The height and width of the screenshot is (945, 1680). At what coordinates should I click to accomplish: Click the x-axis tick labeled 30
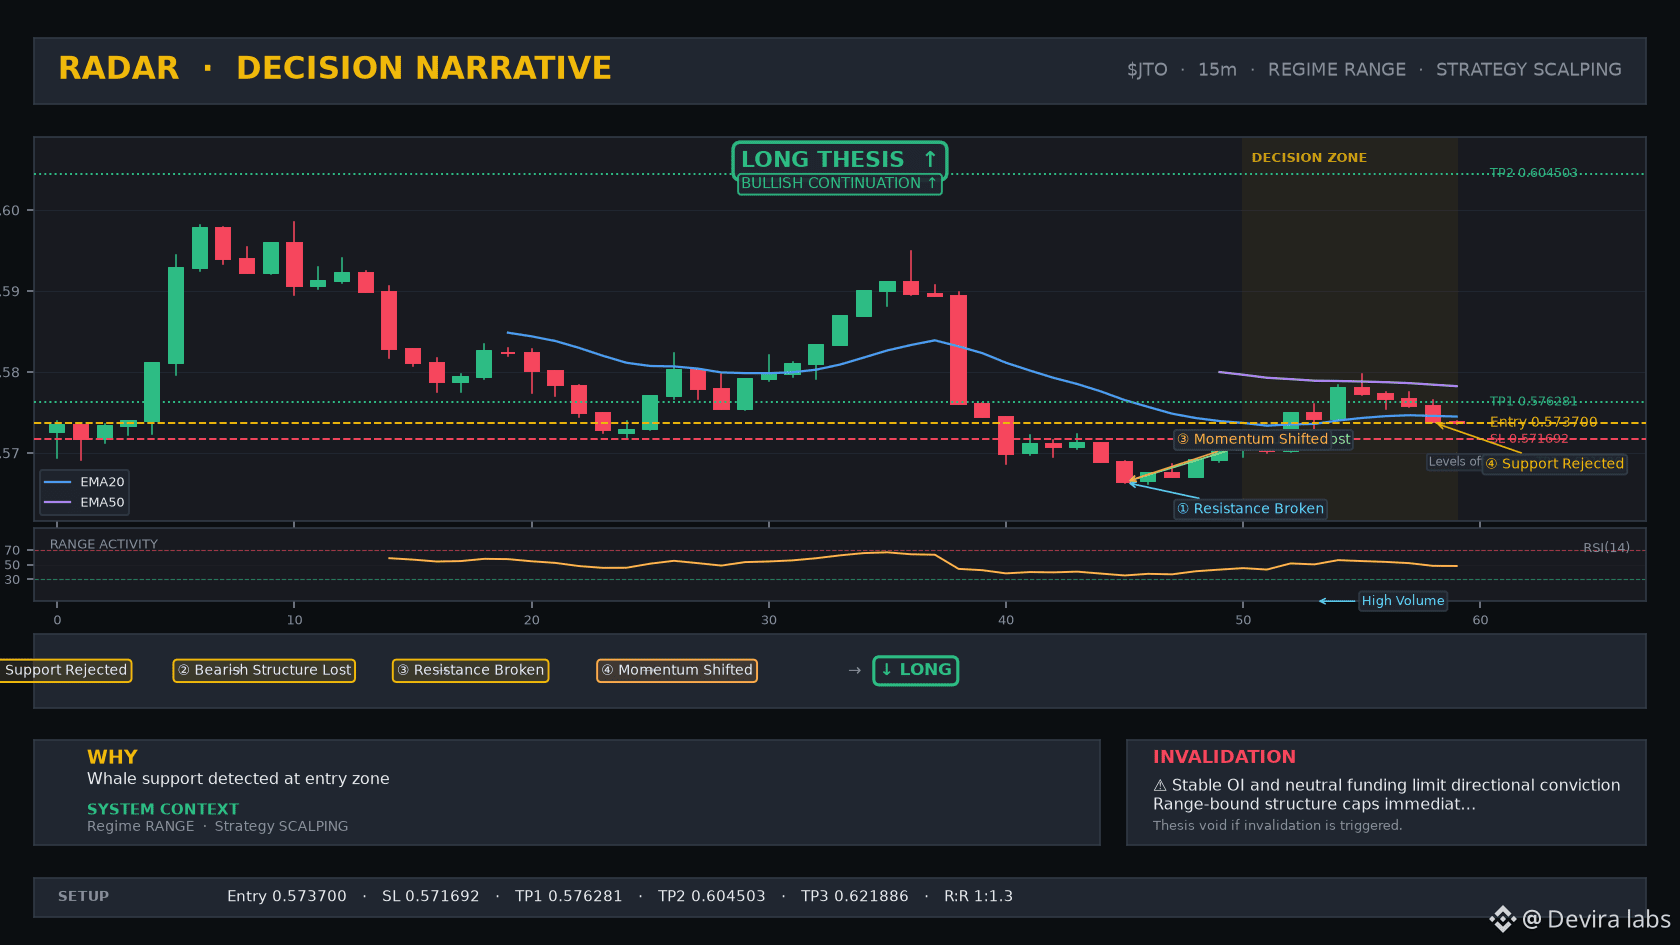[x=769, y=620]
